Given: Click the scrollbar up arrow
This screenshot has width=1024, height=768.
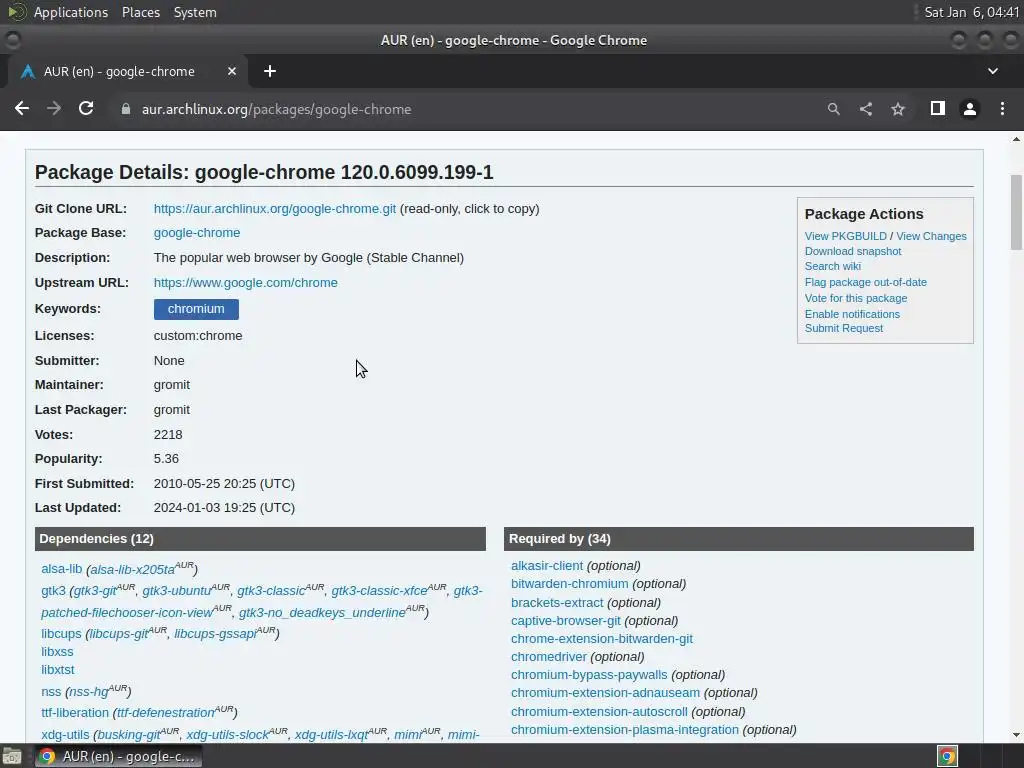Looking at the screenshot, I should (x=1016, y=139).
